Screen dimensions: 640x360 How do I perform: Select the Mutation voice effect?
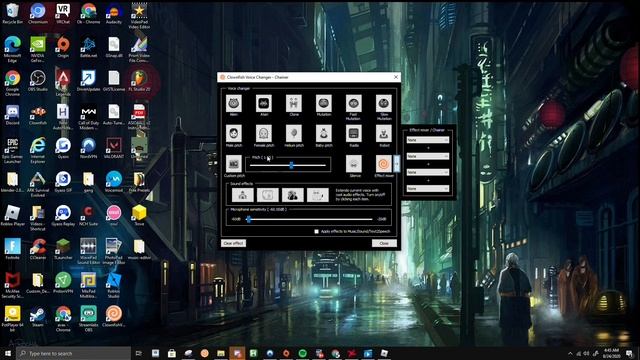tap(324, 103)
